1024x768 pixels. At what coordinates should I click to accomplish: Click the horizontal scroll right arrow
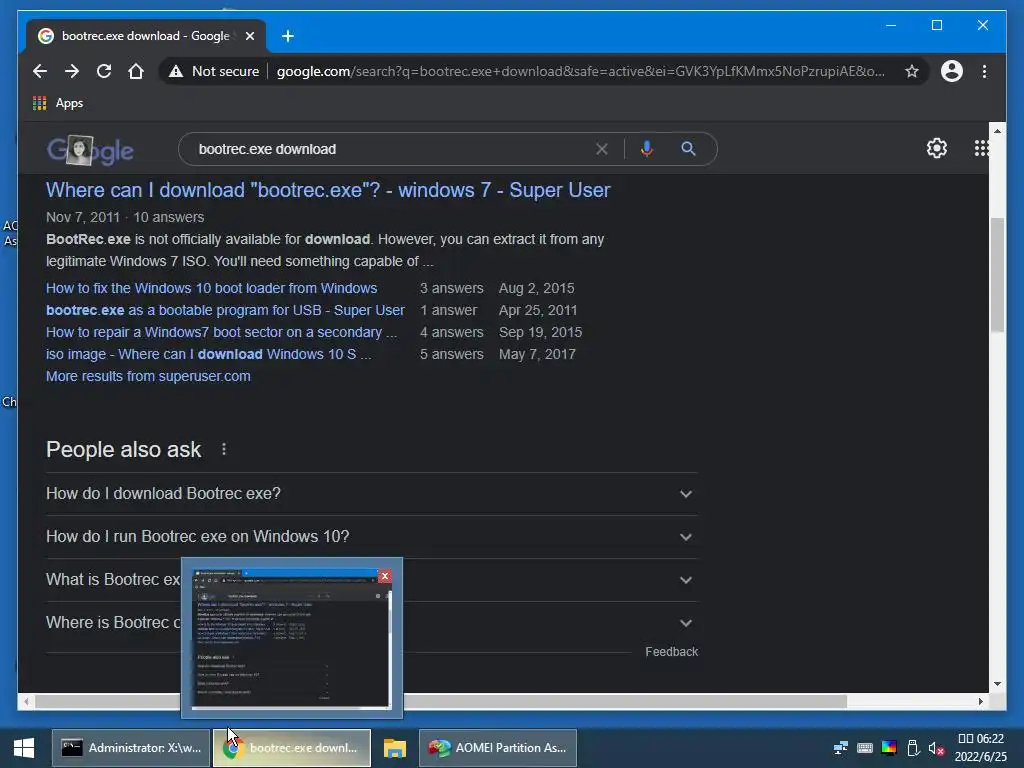click(980, 701)
